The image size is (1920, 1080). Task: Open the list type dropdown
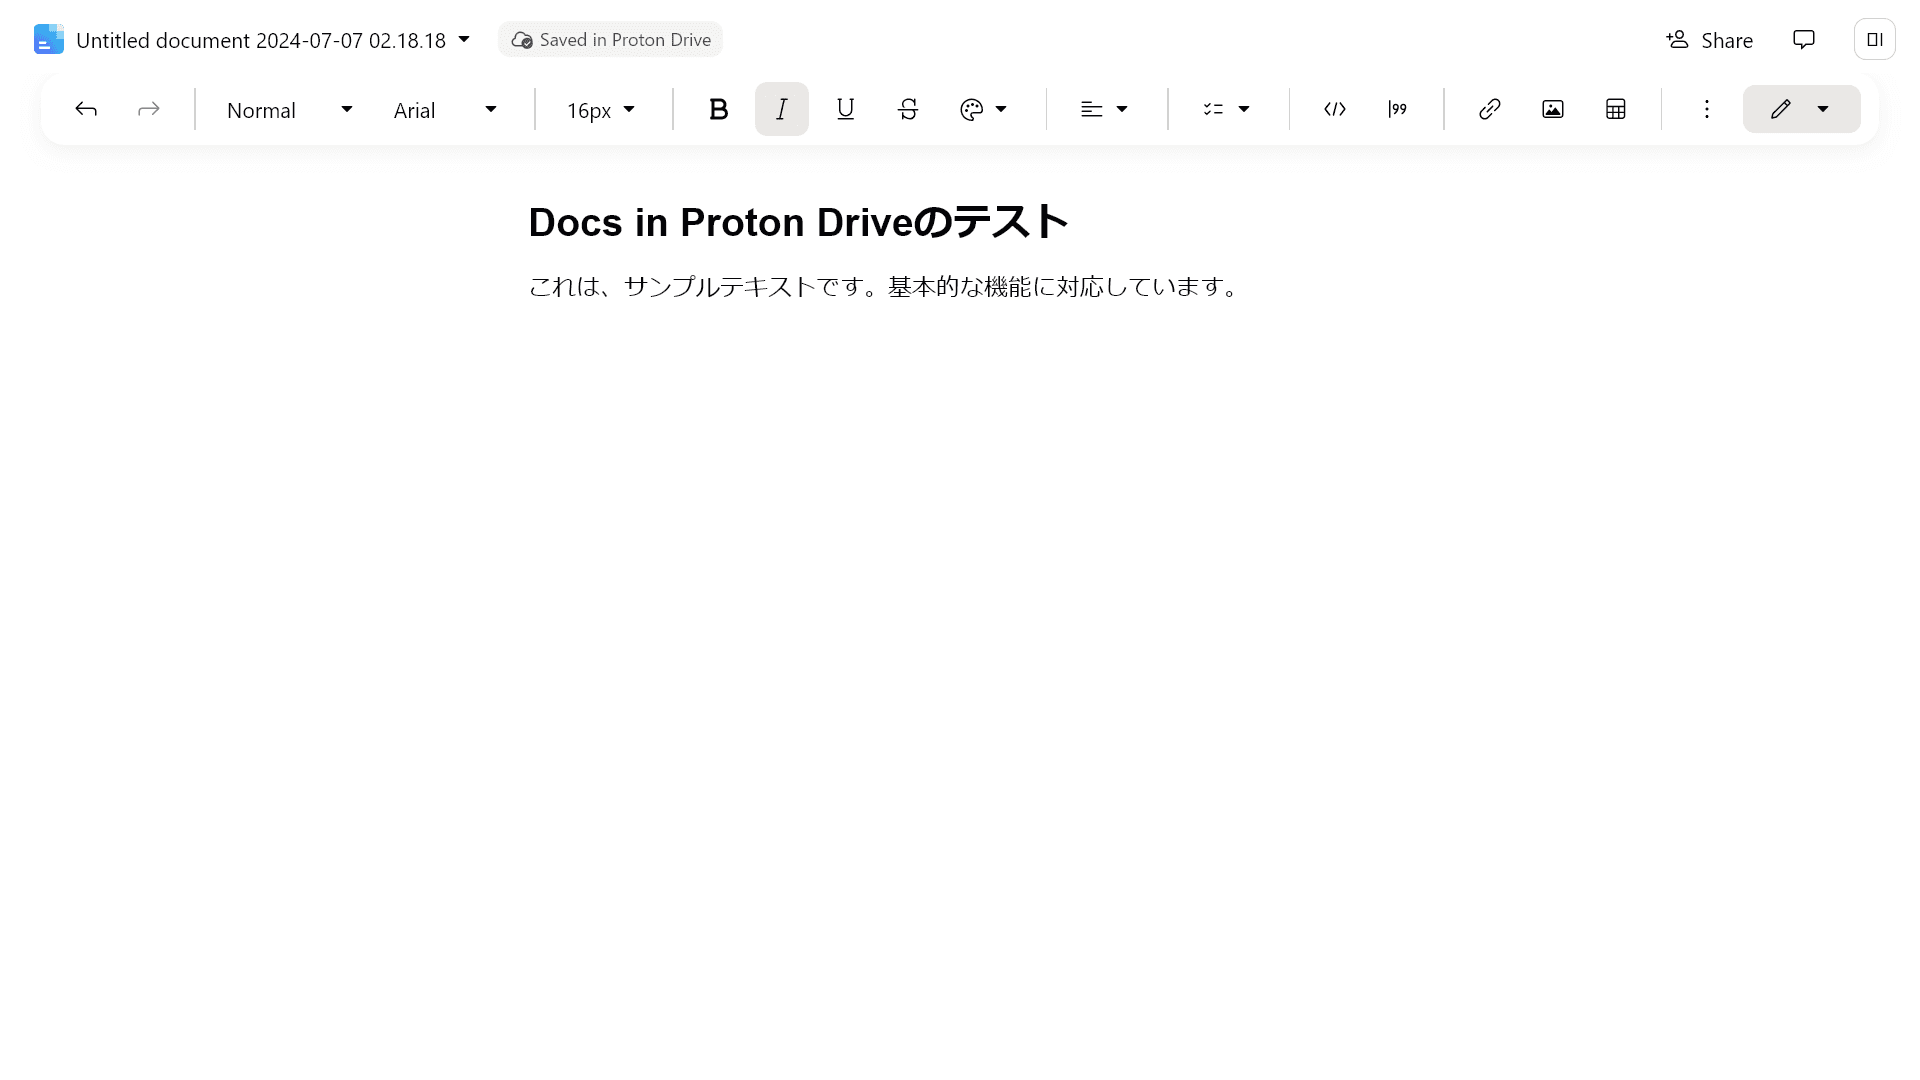[1227, 109]
